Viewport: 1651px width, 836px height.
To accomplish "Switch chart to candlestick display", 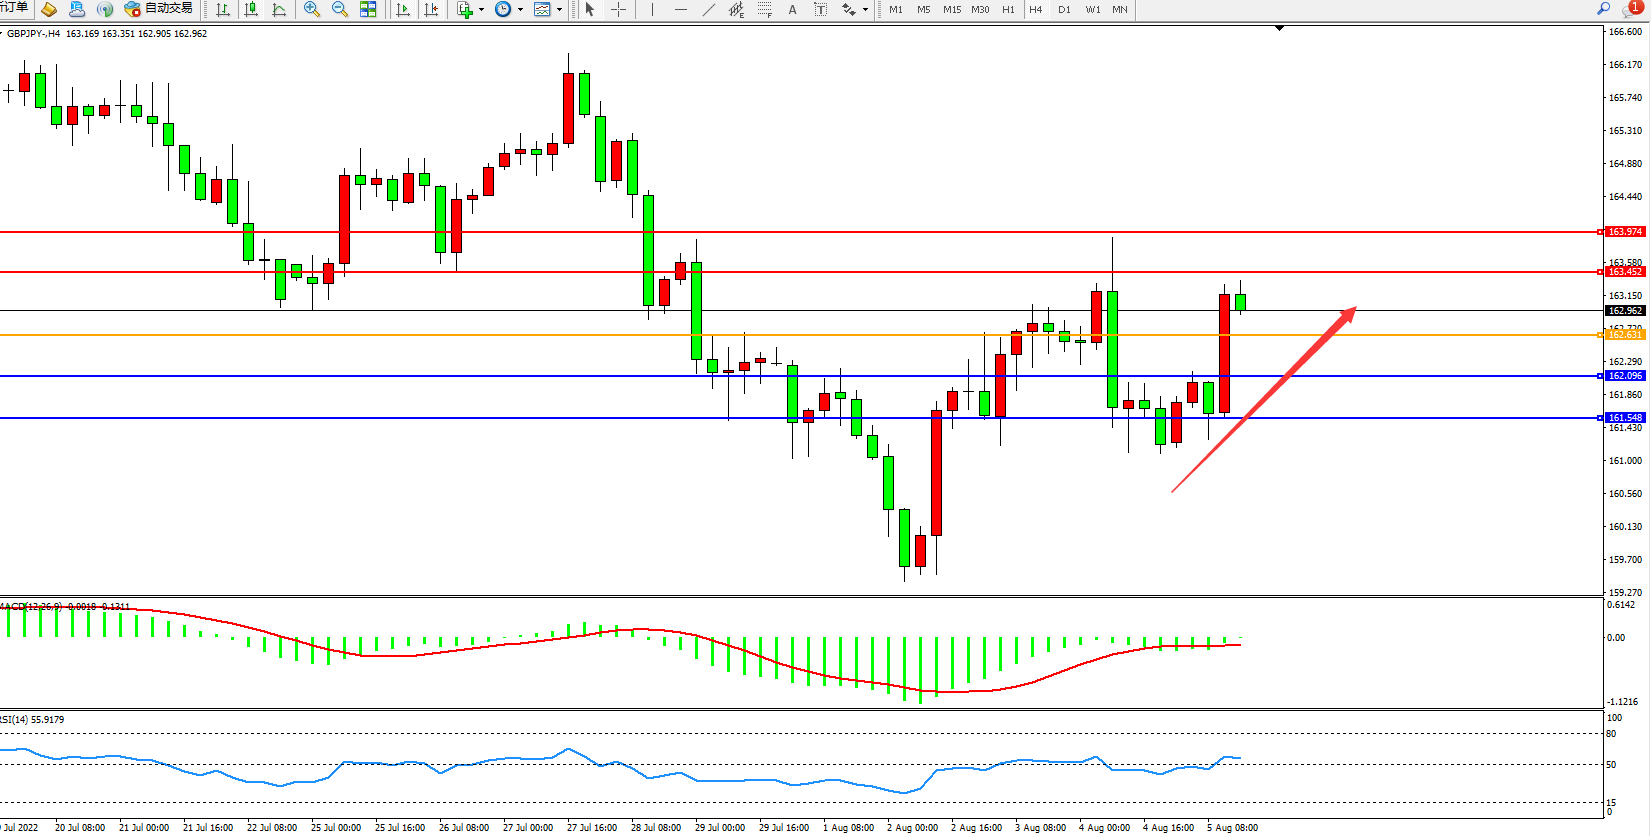I will pos(251,9).
